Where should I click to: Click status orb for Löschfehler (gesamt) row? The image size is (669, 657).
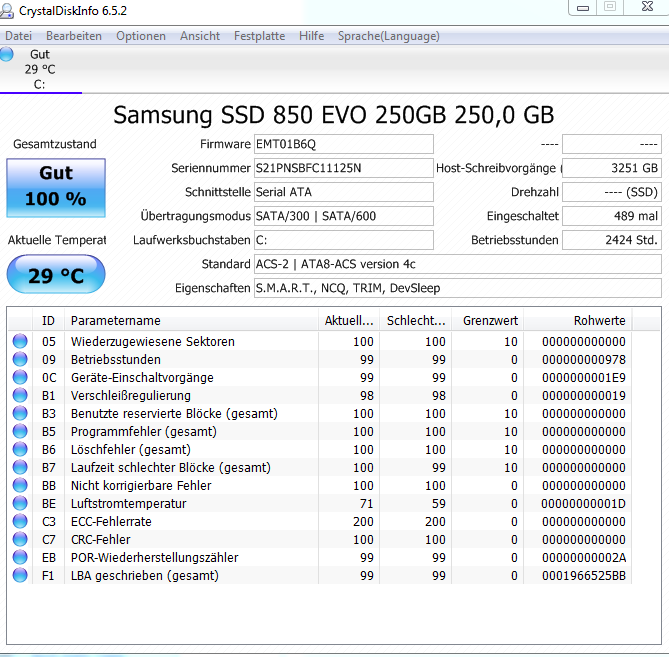tap(20, 449)
